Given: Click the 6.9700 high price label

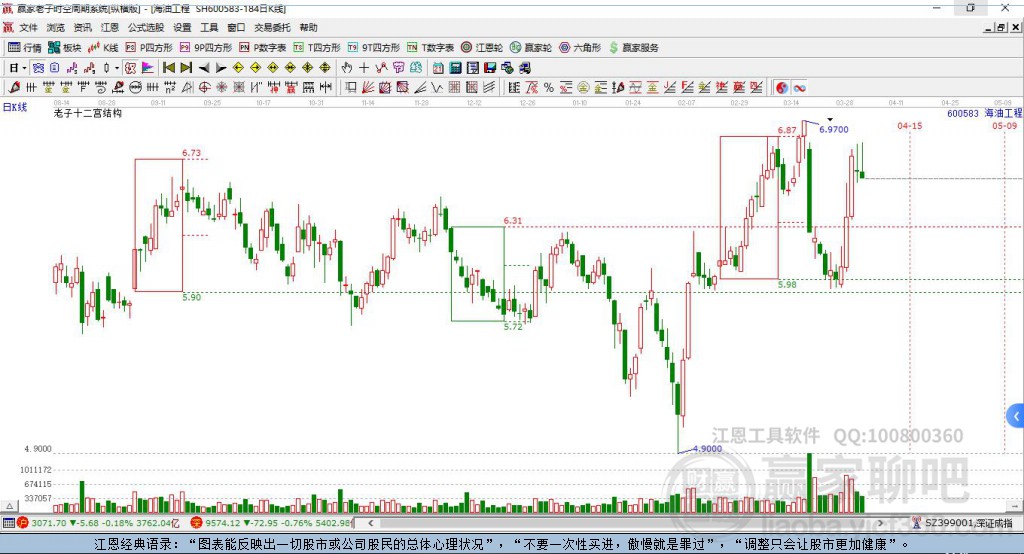Looking at the screenshot, I should (x=834, y=129).
